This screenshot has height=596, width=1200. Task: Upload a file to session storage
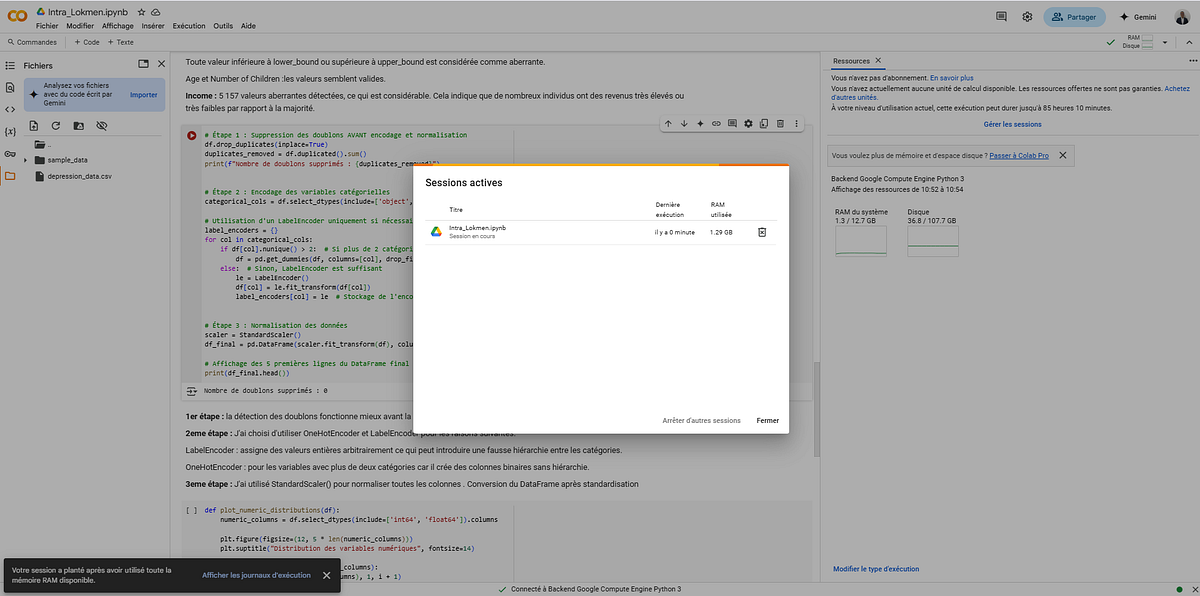tap(33, 126)
